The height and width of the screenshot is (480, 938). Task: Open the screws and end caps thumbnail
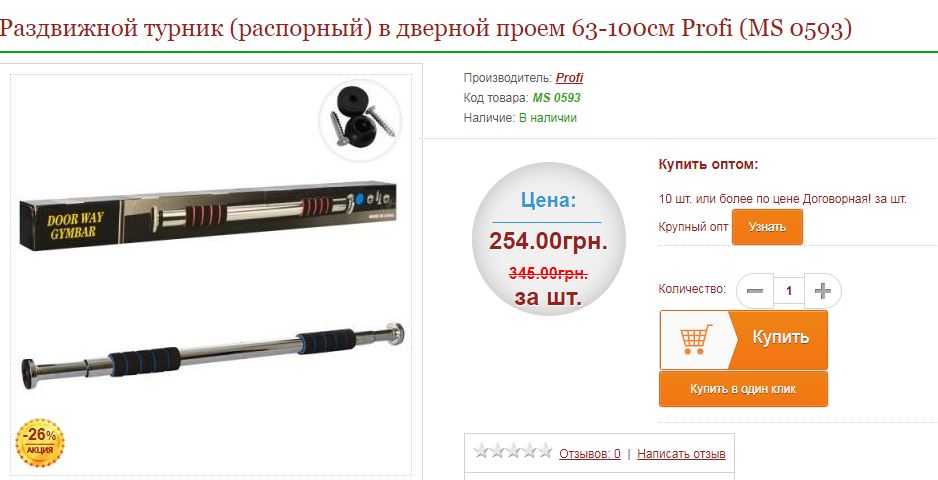click(x=360, y=120)
